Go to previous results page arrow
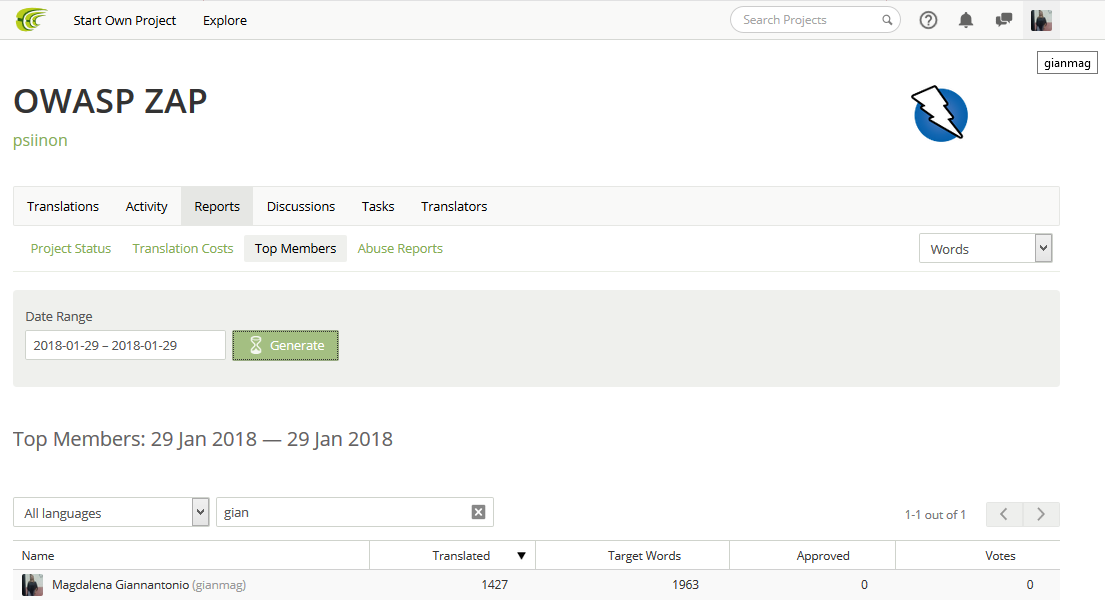Viewport: 1105px width, 607px height. 1004,514
